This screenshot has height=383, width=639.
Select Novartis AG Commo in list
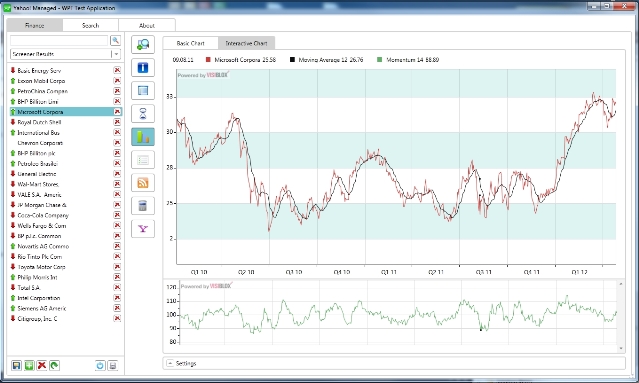(66, 246)
